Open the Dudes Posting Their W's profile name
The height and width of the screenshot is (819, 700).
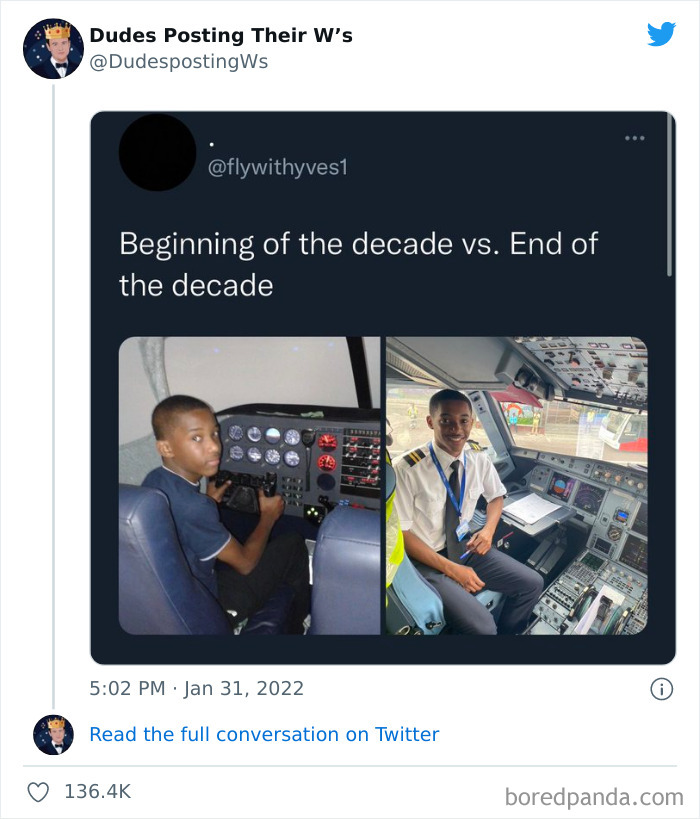coord(221,36)
